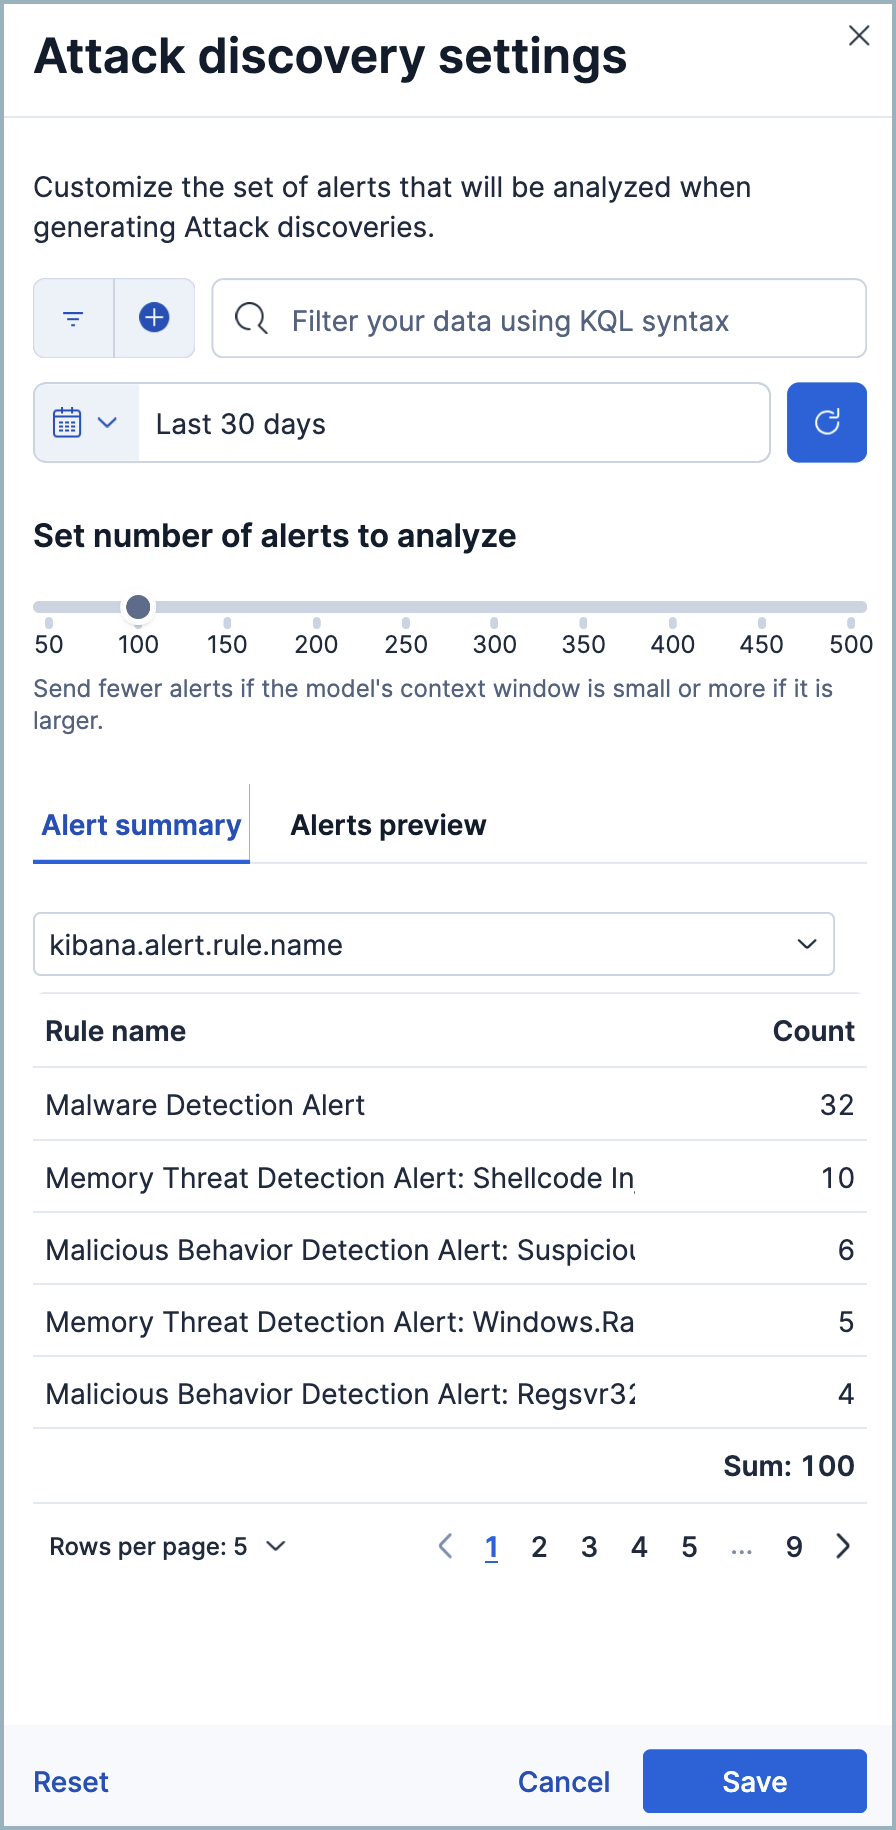Open the filter options icon
896x1830 pixels.
click(x=72, y=318)
